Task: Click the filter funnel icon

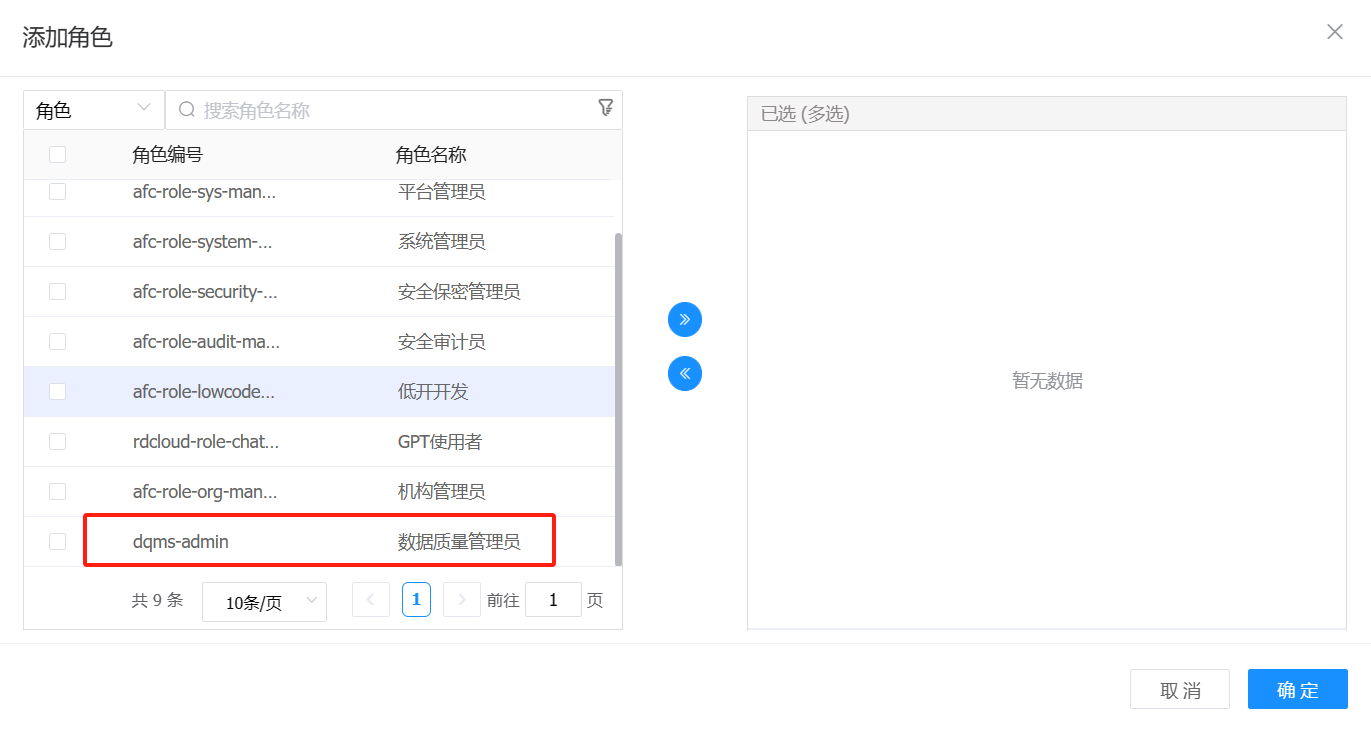Action: [605, 108]
